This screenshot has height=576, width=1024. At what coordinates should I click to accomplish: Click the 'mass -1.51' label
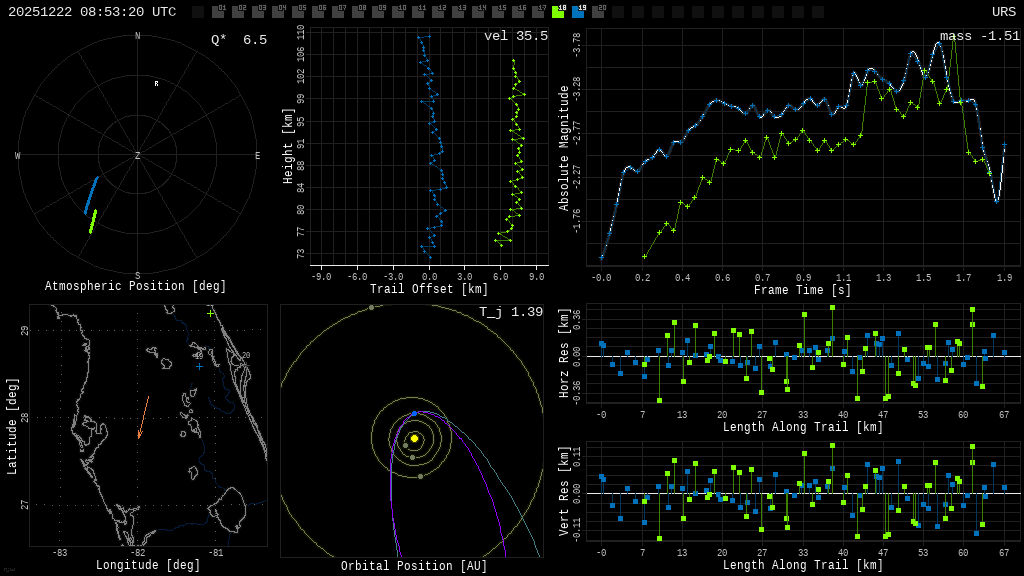(979, 36)
